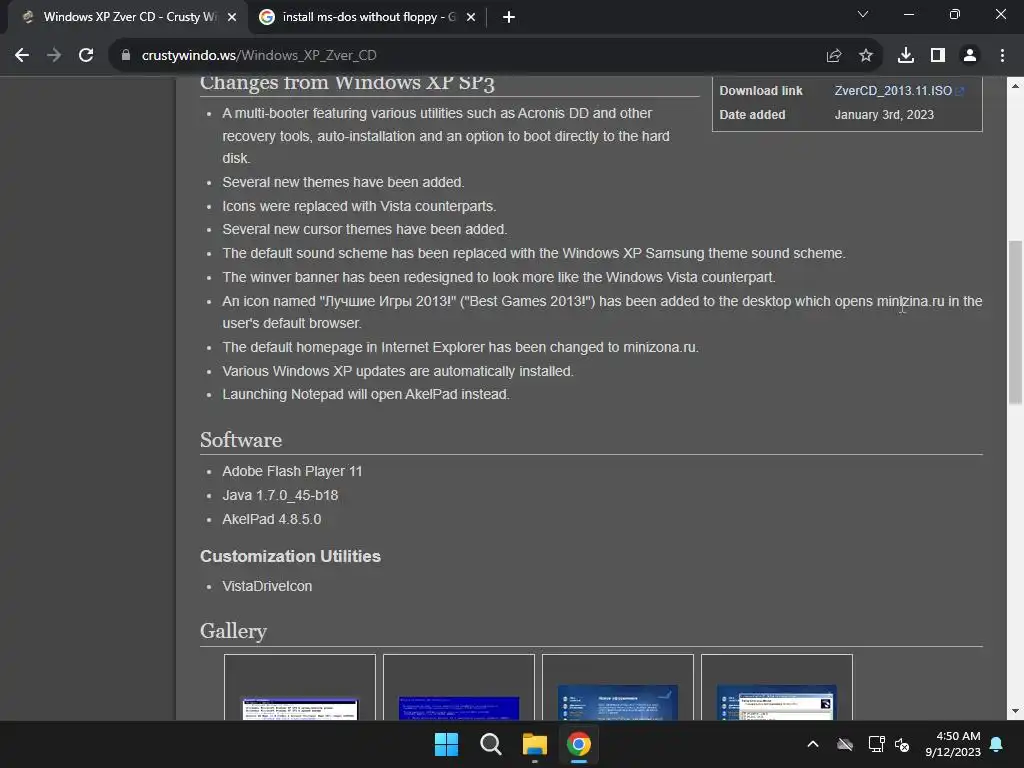1024x768 pixels.
Task: Open network status tray icon
Action: click(876, 744)
